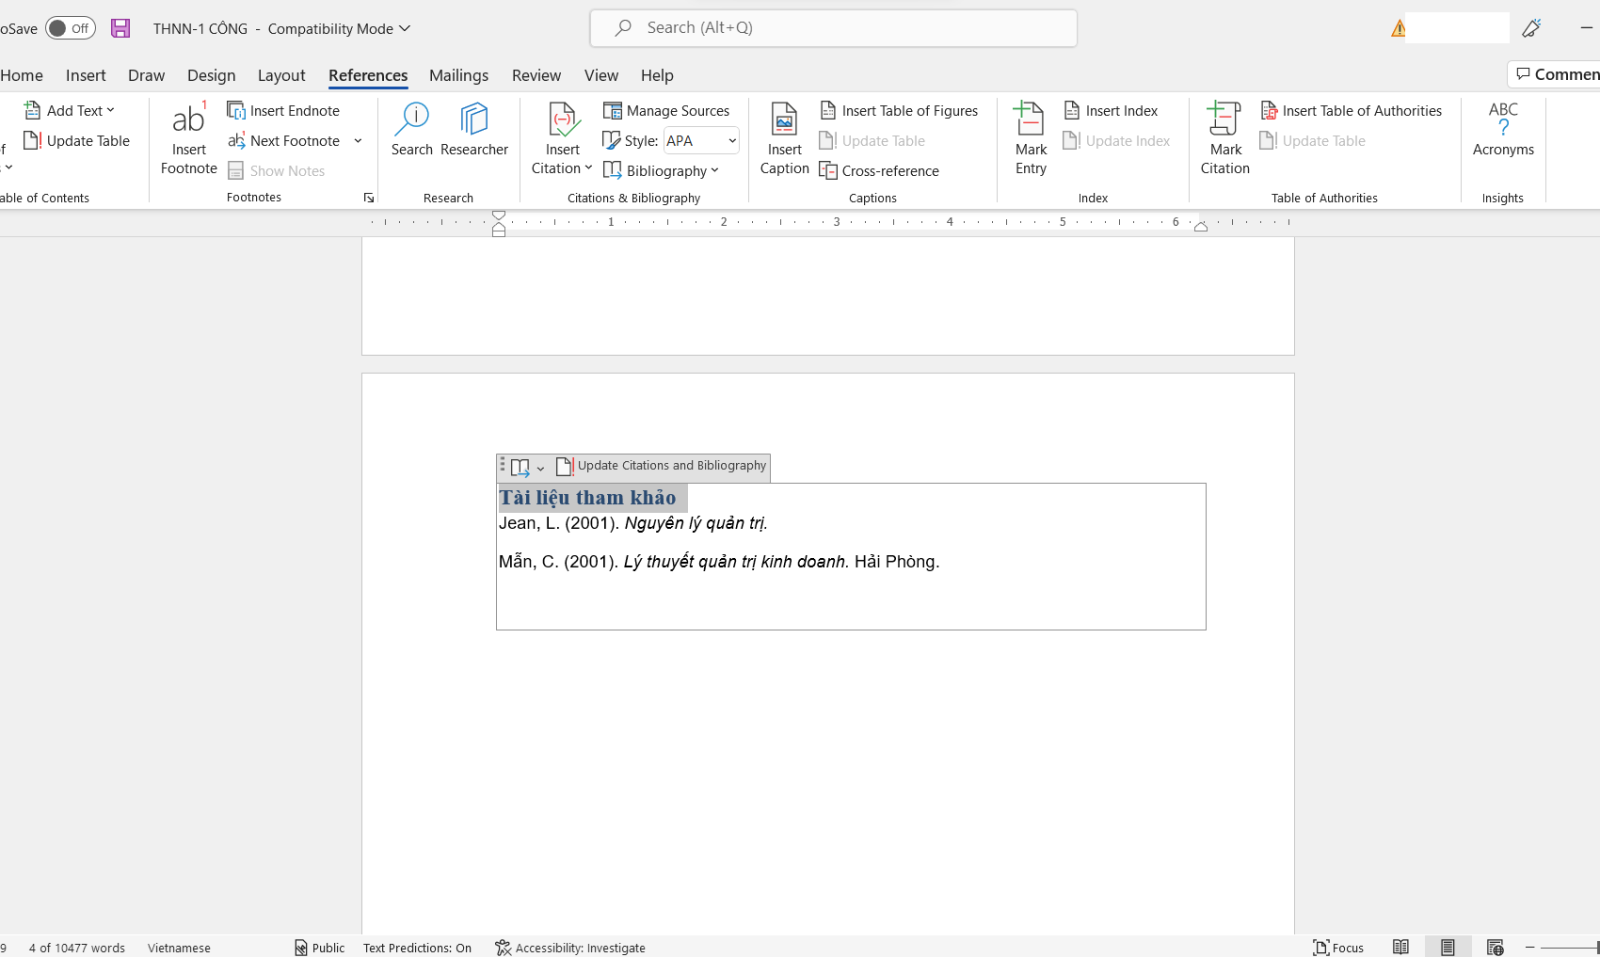Open the Researcher tool
1600x957 pixels.
pyautogui.click(x=474, y=120)
